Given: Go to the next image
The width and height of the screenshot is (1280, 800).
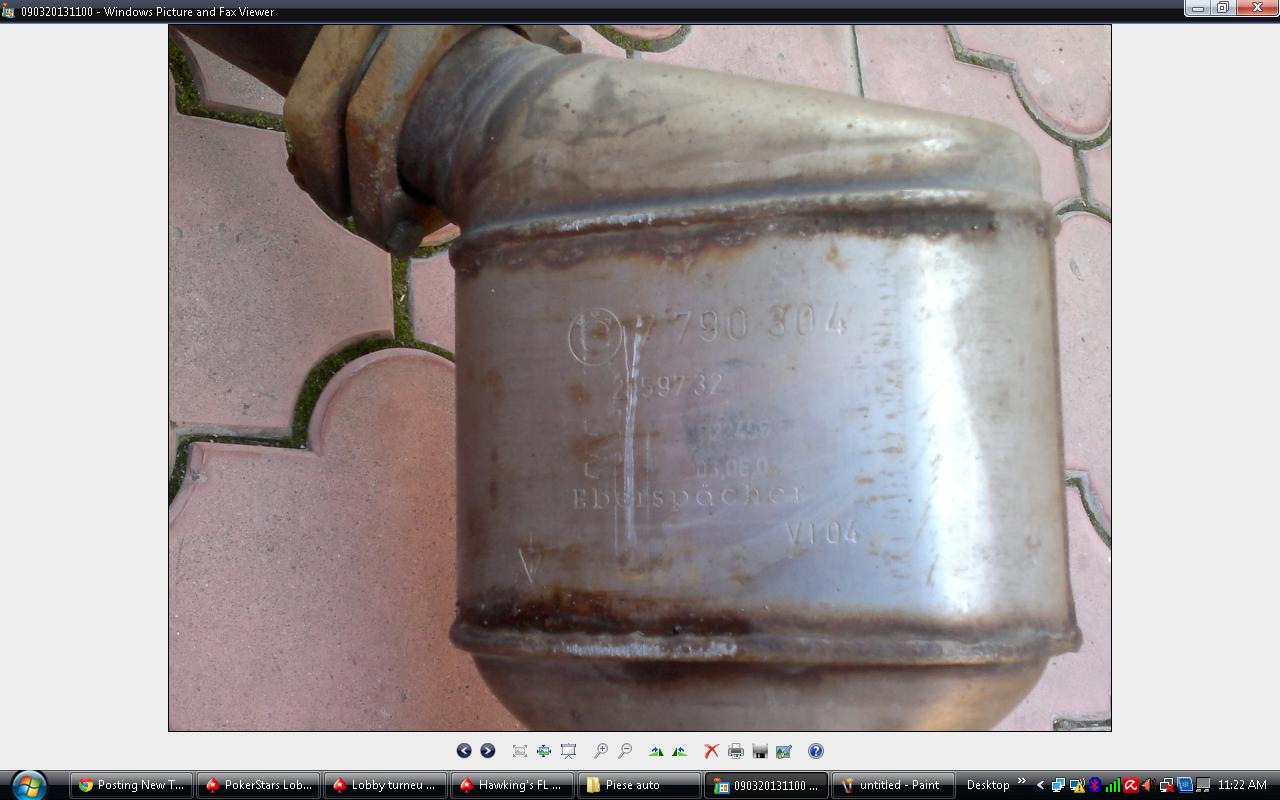Looking at the screenshot, I should [x=488, y=751].
